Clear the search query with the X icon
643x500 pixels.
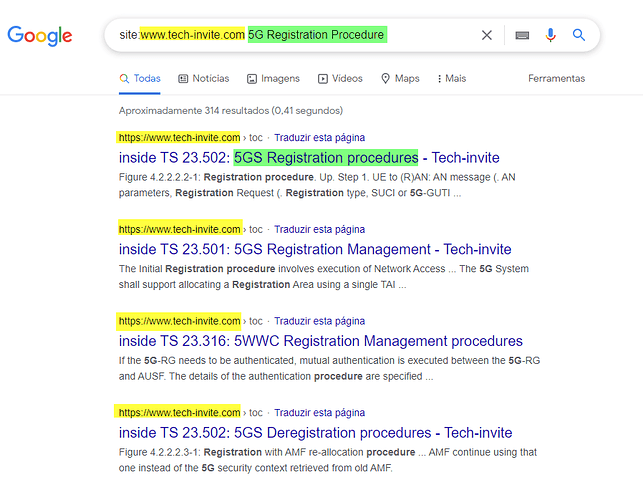pos(487,35)
